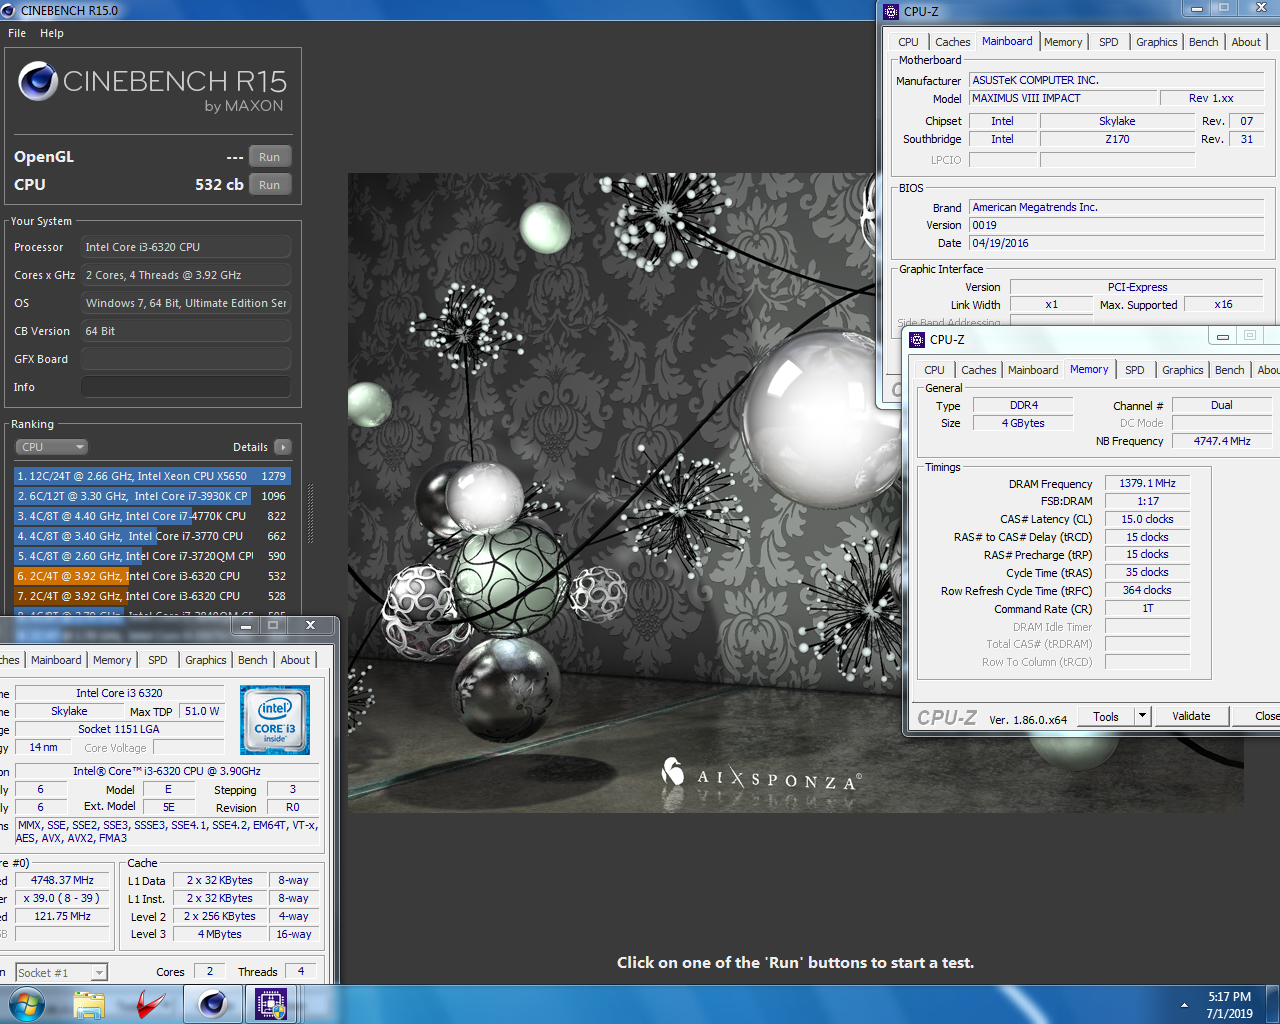Open the Socket #1 selection dropdown
Viewport: 1280px width, 1024px height.
coord(61,972)
